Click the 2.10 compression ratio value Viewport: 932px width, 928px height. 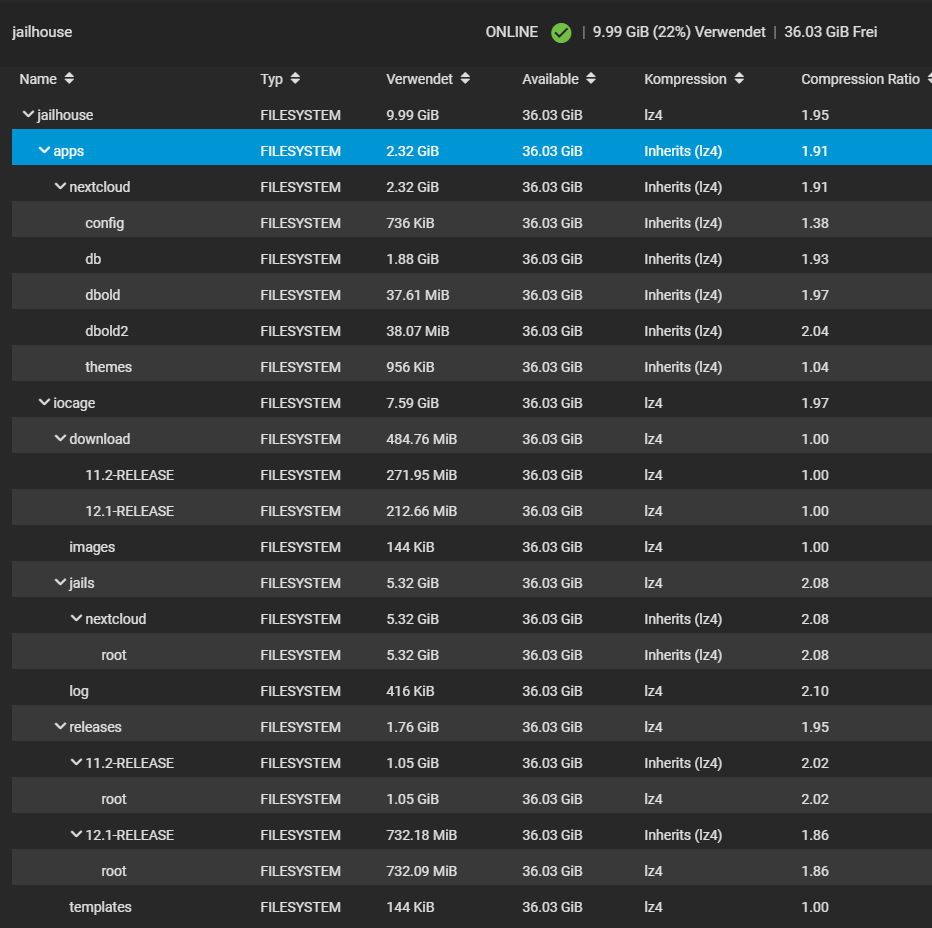[815, 691]
